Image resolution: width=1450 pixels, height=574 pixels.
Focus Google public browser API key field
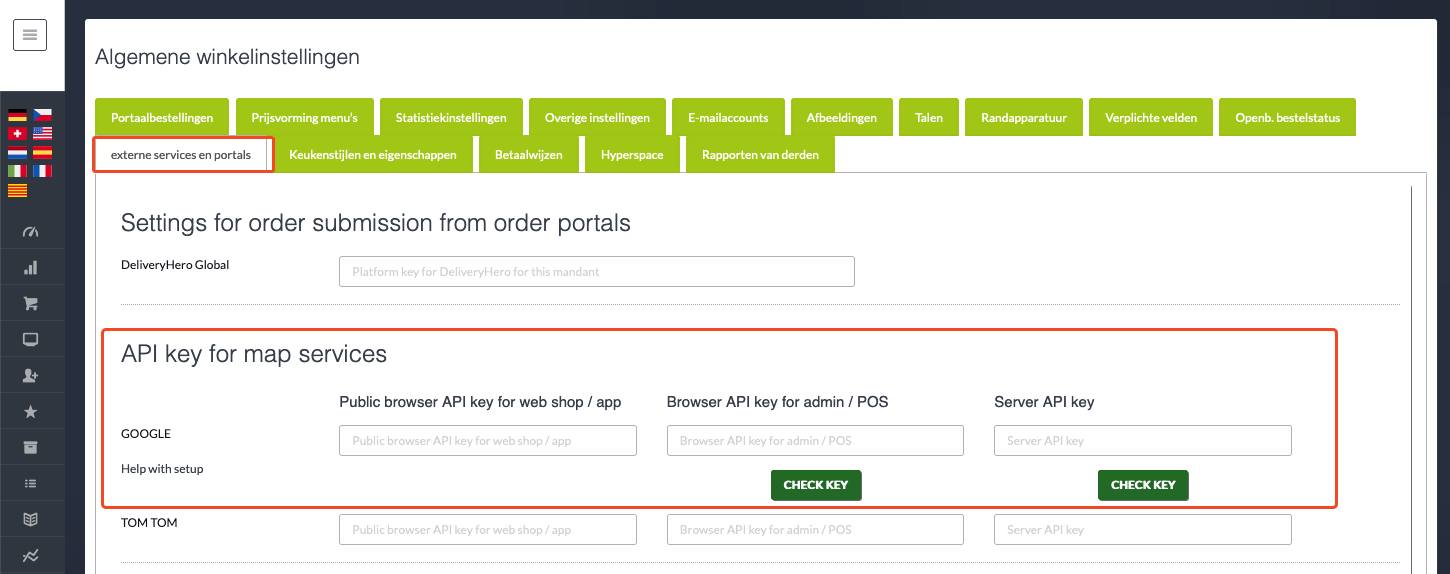pyautogui.click(x=488, y=441)
